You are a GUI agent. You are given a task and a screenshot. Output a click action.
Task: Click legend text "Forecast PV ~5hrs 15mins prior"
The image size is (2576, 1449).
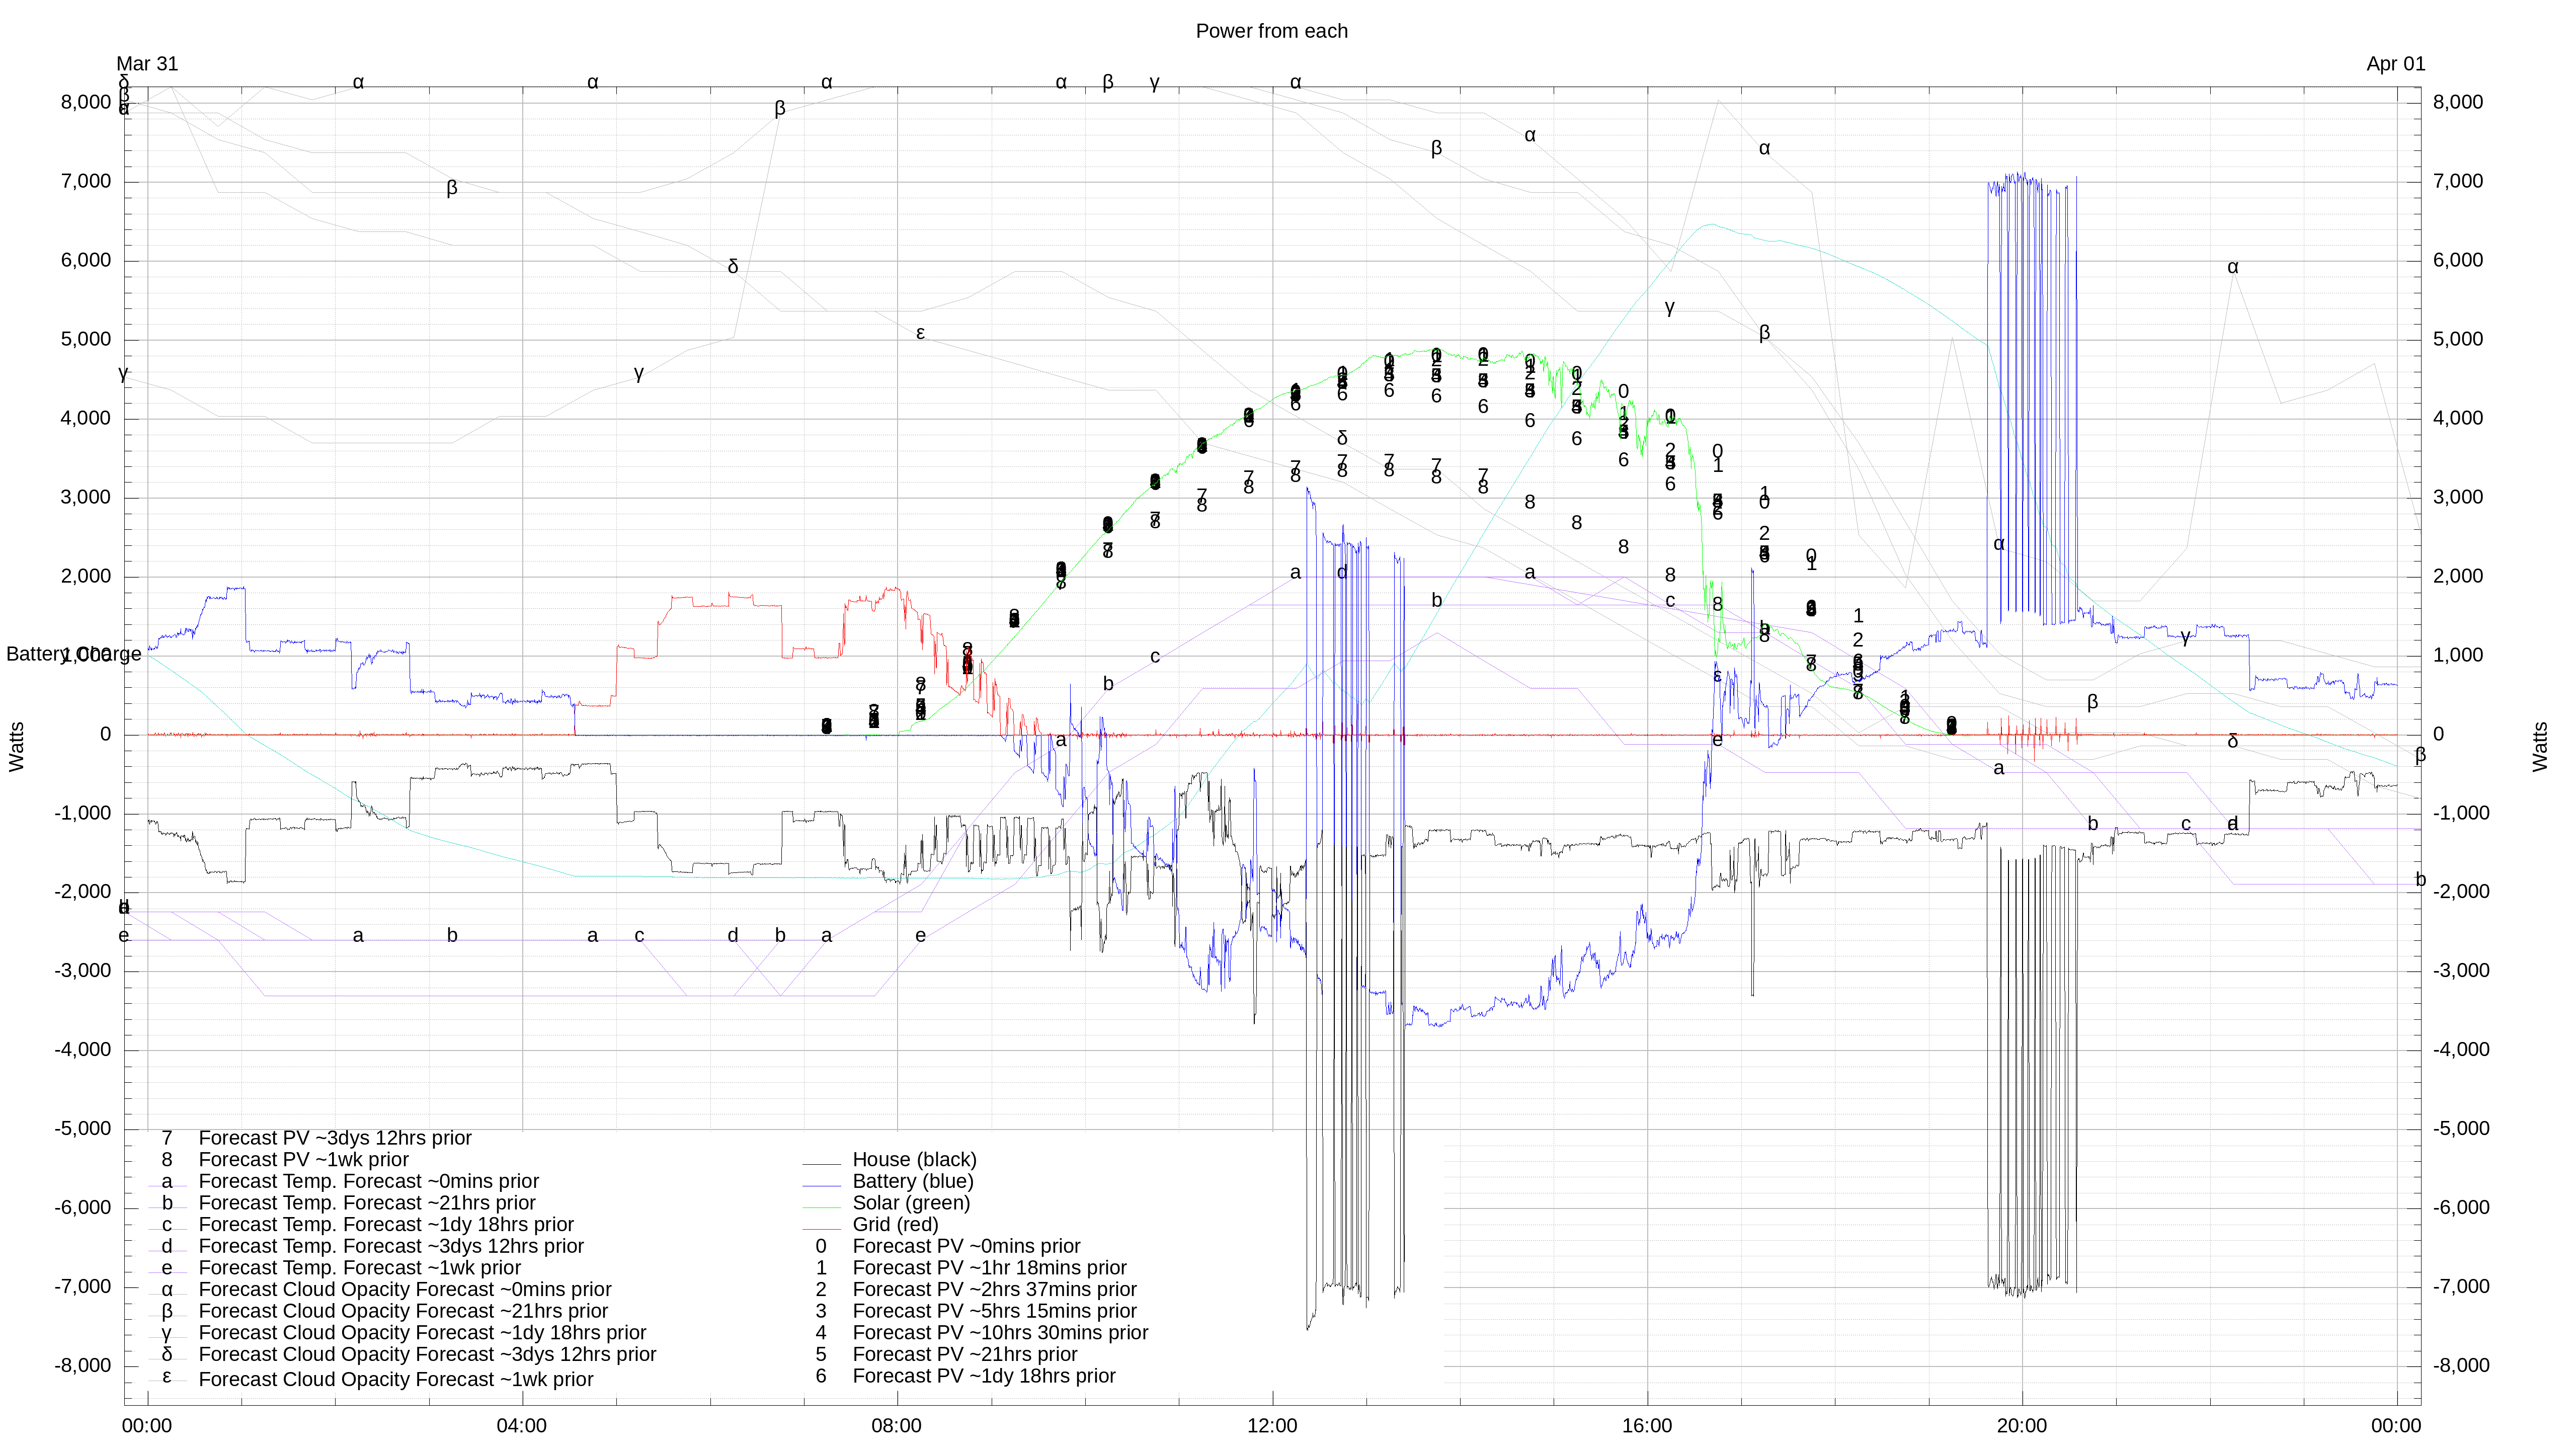994,1311
